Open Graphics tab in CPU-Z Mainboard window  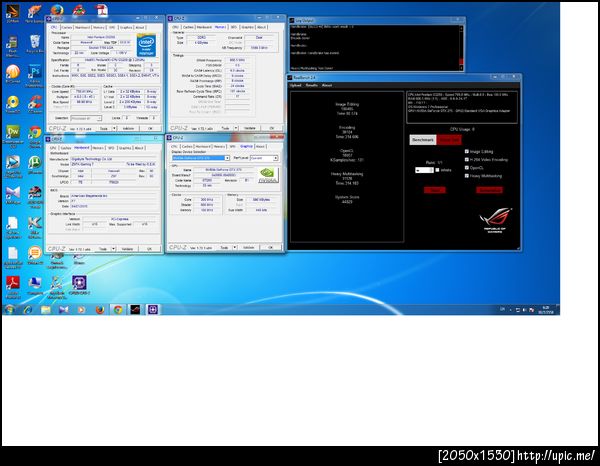pyautogui.click(x=125, y=148)
